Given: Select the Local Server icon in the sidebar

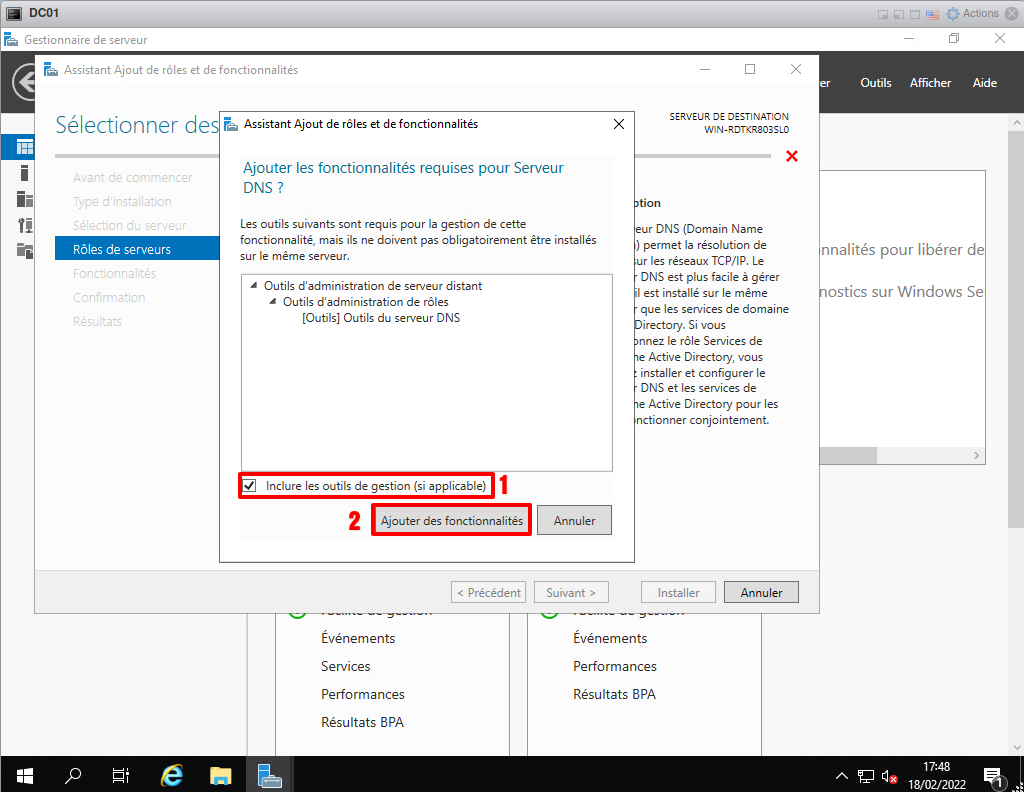Looking at the screenshot, I should click(x=24, y=173).
